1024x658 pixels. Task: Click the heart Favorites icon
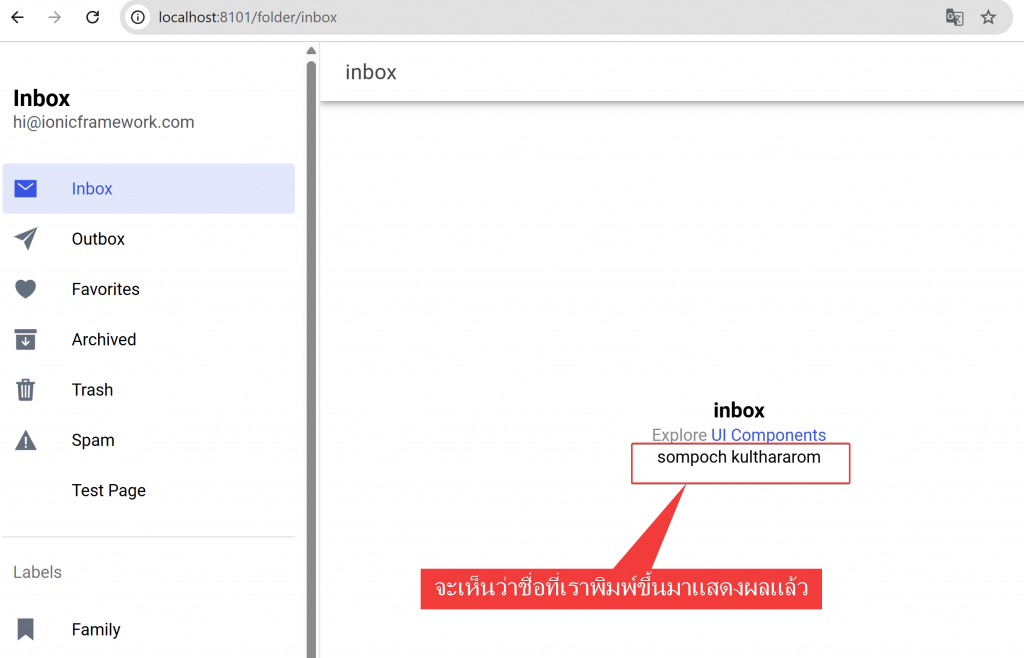point(26,289)
